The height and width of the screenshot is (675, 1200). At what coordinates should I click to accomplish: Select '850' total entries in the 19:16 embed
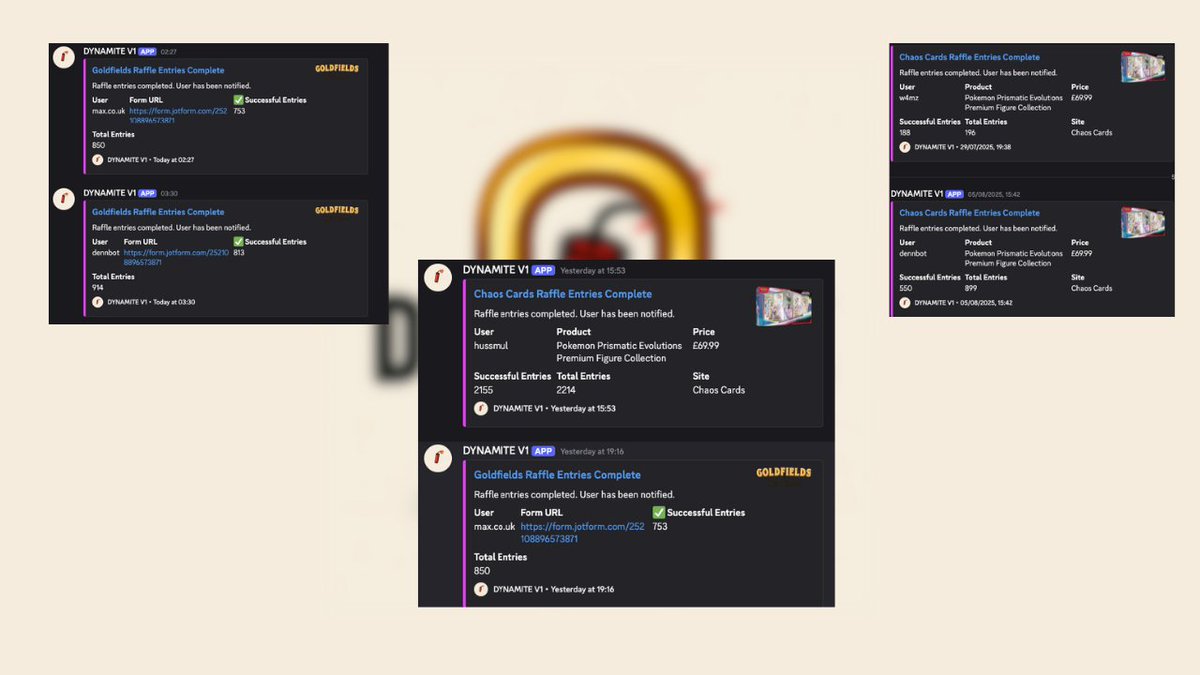point(483,571)
